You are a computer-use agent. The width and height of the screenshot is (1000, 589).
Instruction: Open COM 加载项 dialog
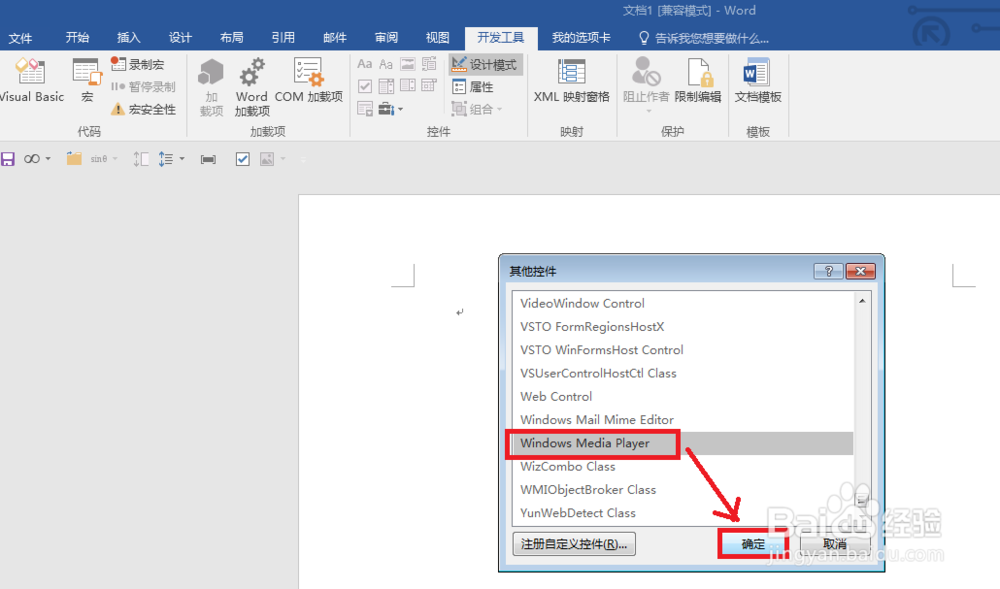[309, 80]
